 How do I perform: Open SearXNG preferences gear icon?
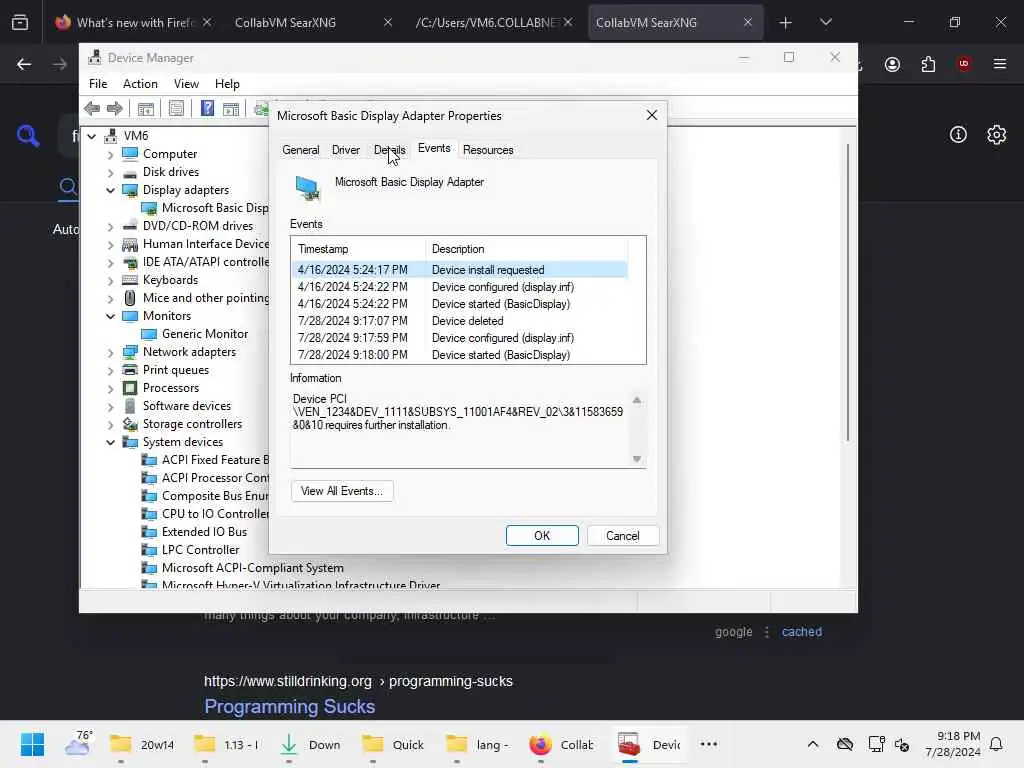pos(997,135)
